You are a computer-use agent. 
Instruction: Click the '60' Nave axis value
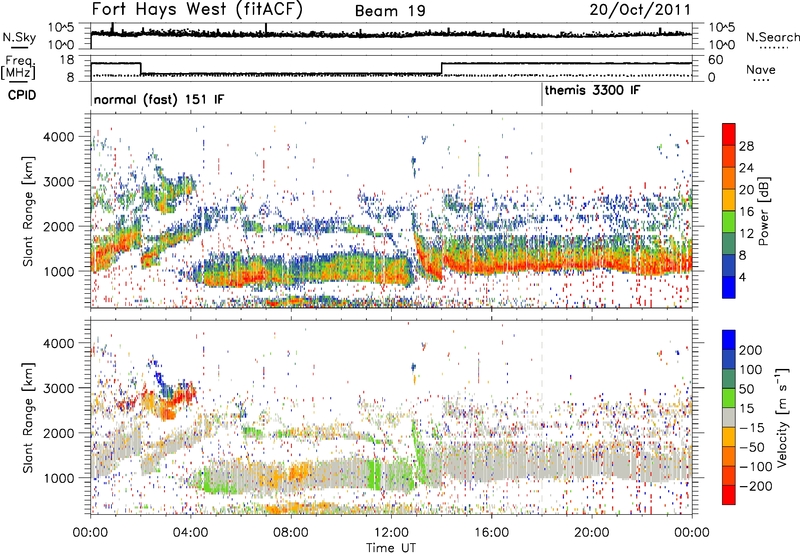716,60
